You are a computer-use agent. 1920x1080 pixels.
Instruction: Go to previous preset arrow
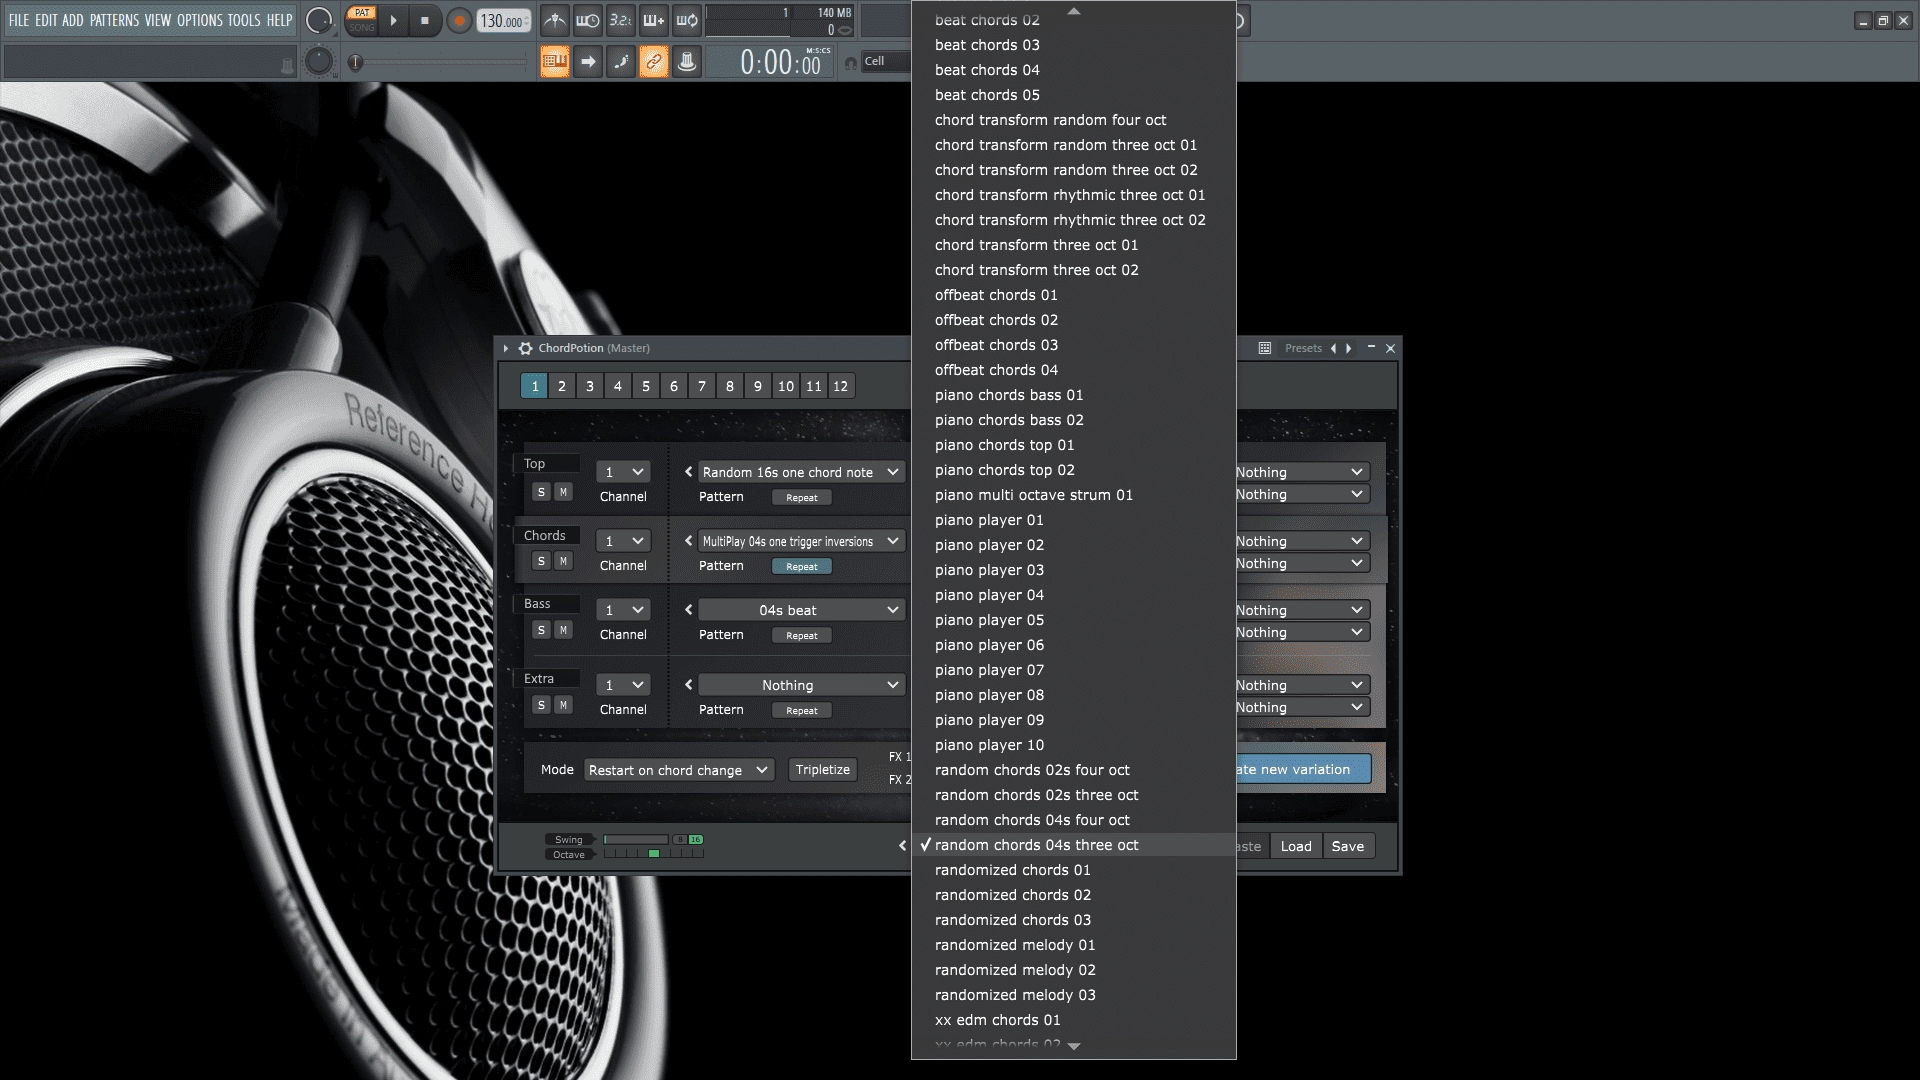(1333, 348)
